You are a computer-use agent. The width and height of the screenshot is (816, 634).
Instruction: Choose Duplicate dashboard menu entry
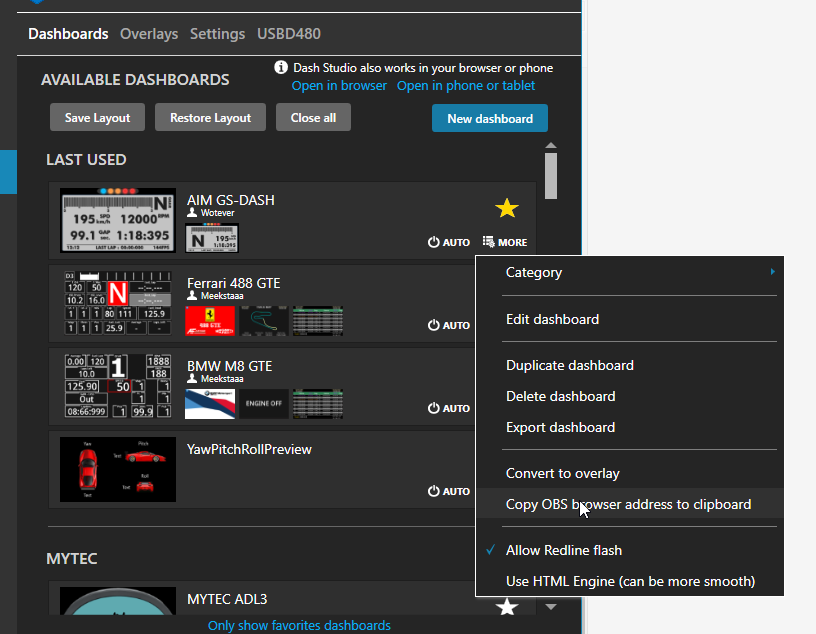tap(629, 365)
